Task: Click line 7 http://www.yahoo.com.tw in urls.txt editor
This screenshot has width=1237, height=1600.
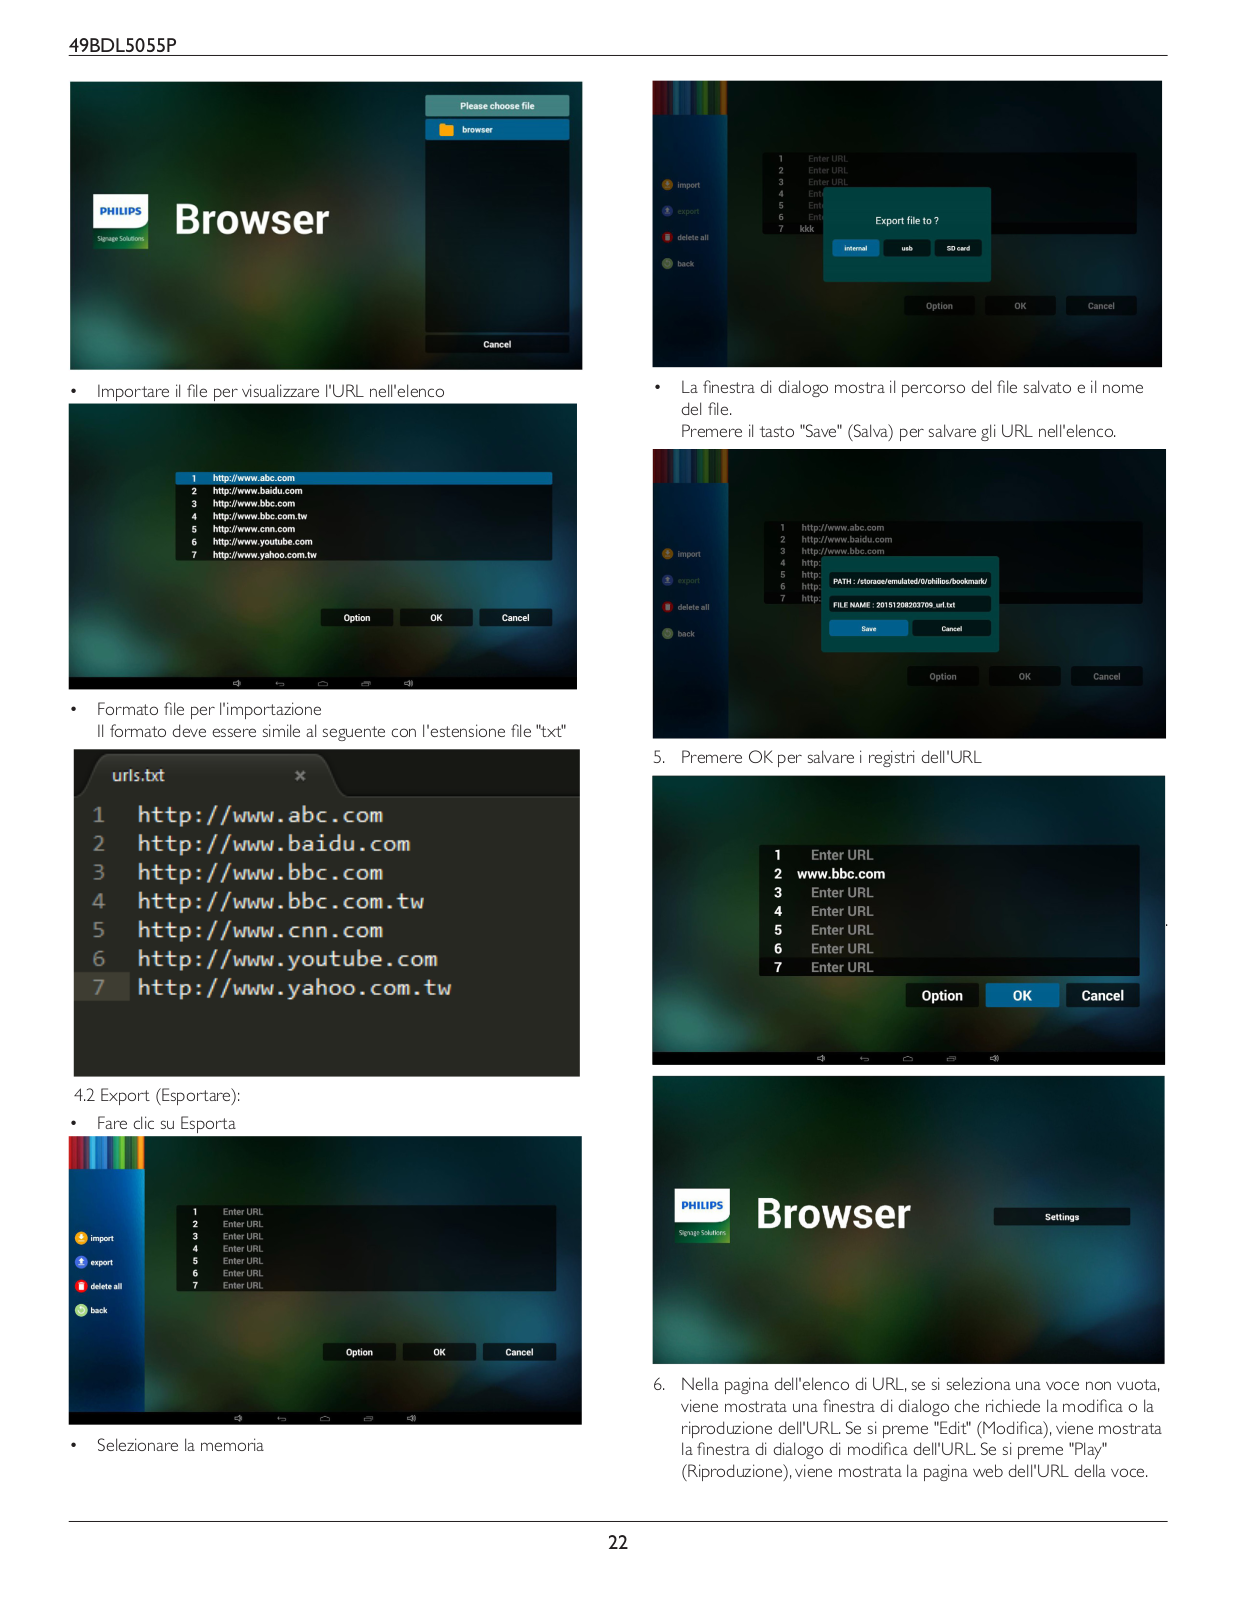Action: (x=294, y=988)
